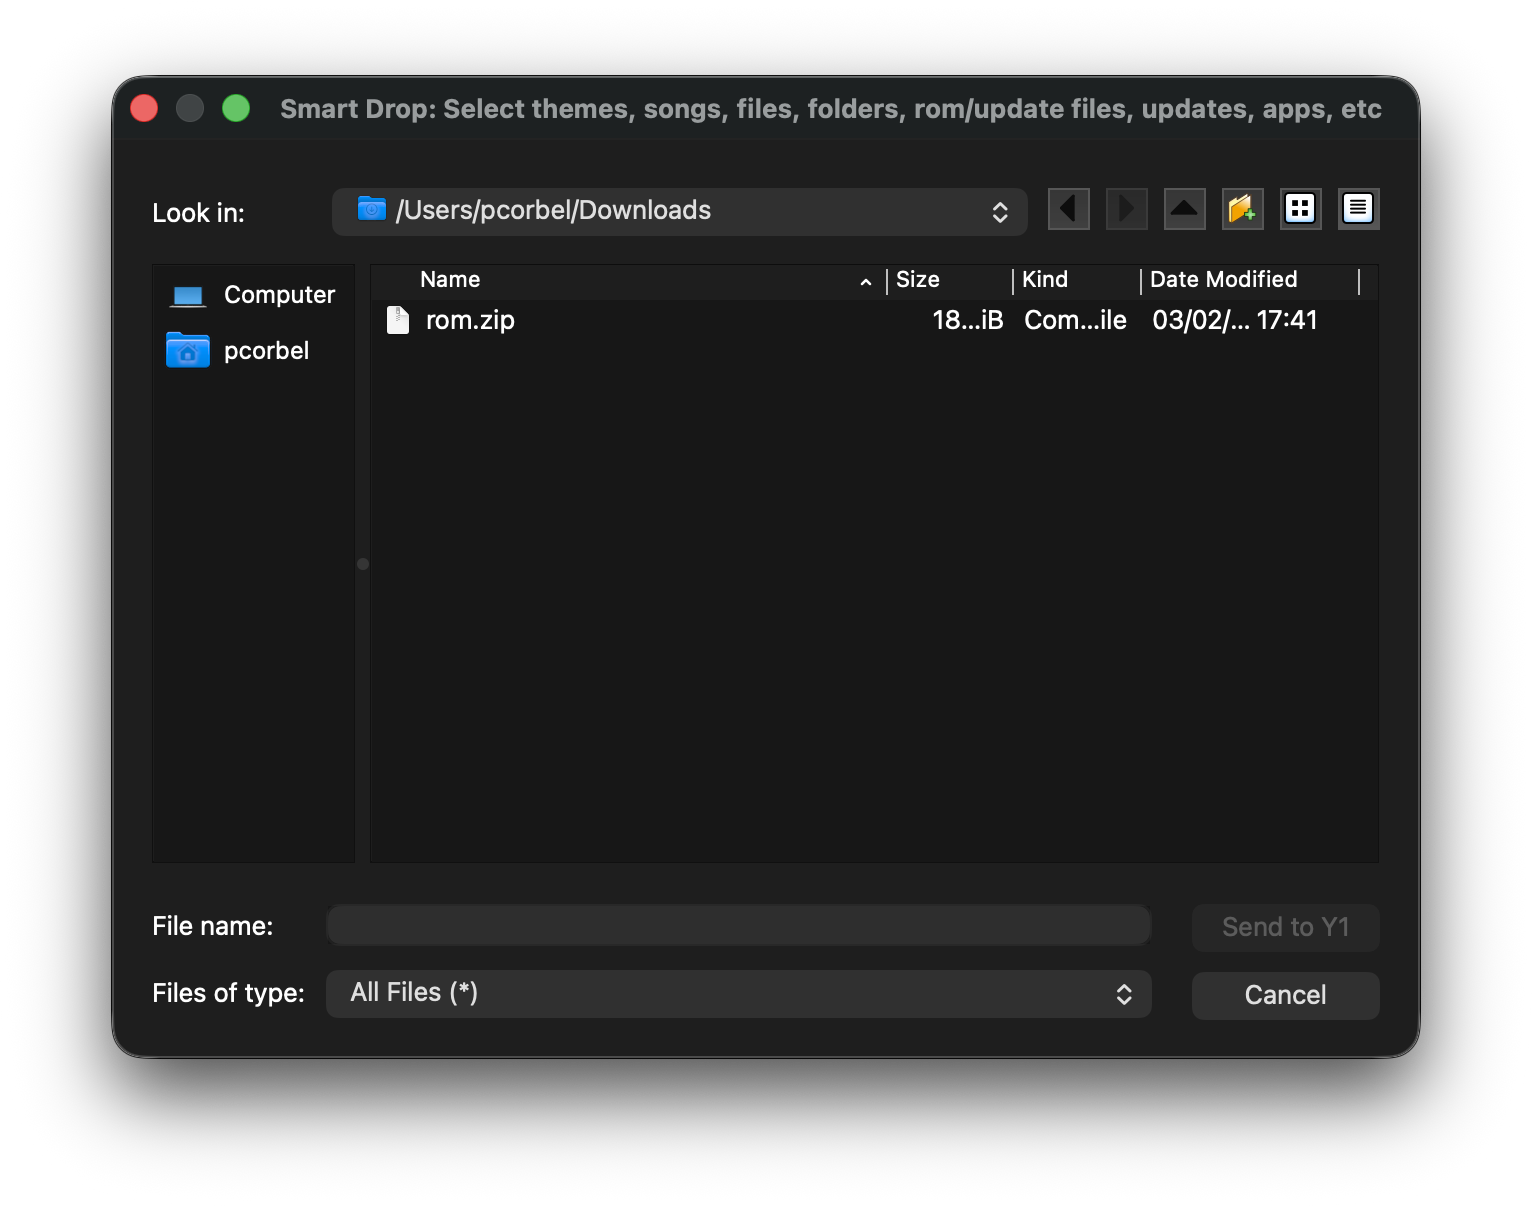This screenshot has height=1206, width=1532.
Task: Select pcorbel home folder in the sidebar
Action: pos(266,350)
